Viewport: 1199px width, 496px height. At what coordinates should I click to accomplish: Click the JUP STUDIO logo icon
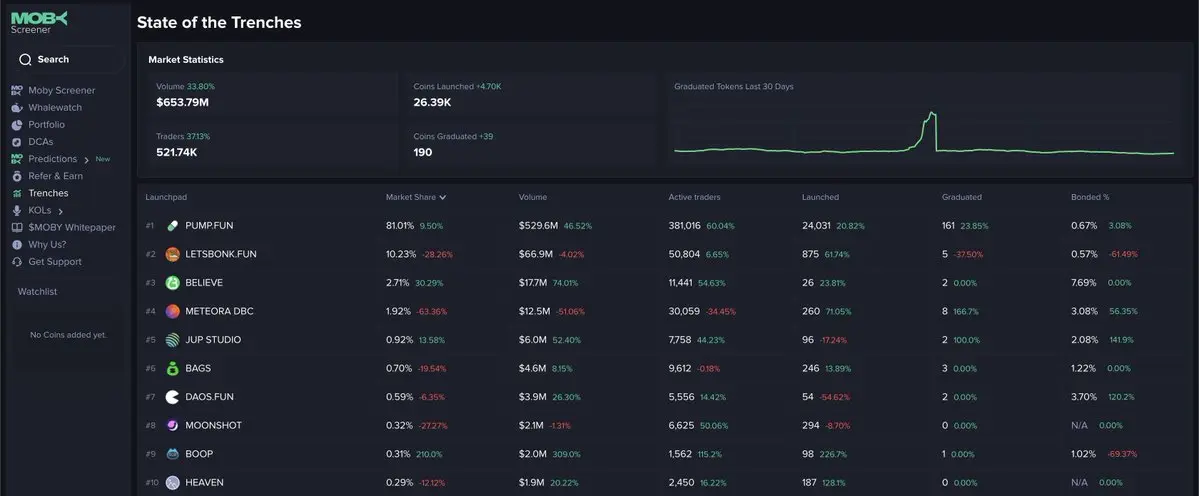tap(173, 340)
